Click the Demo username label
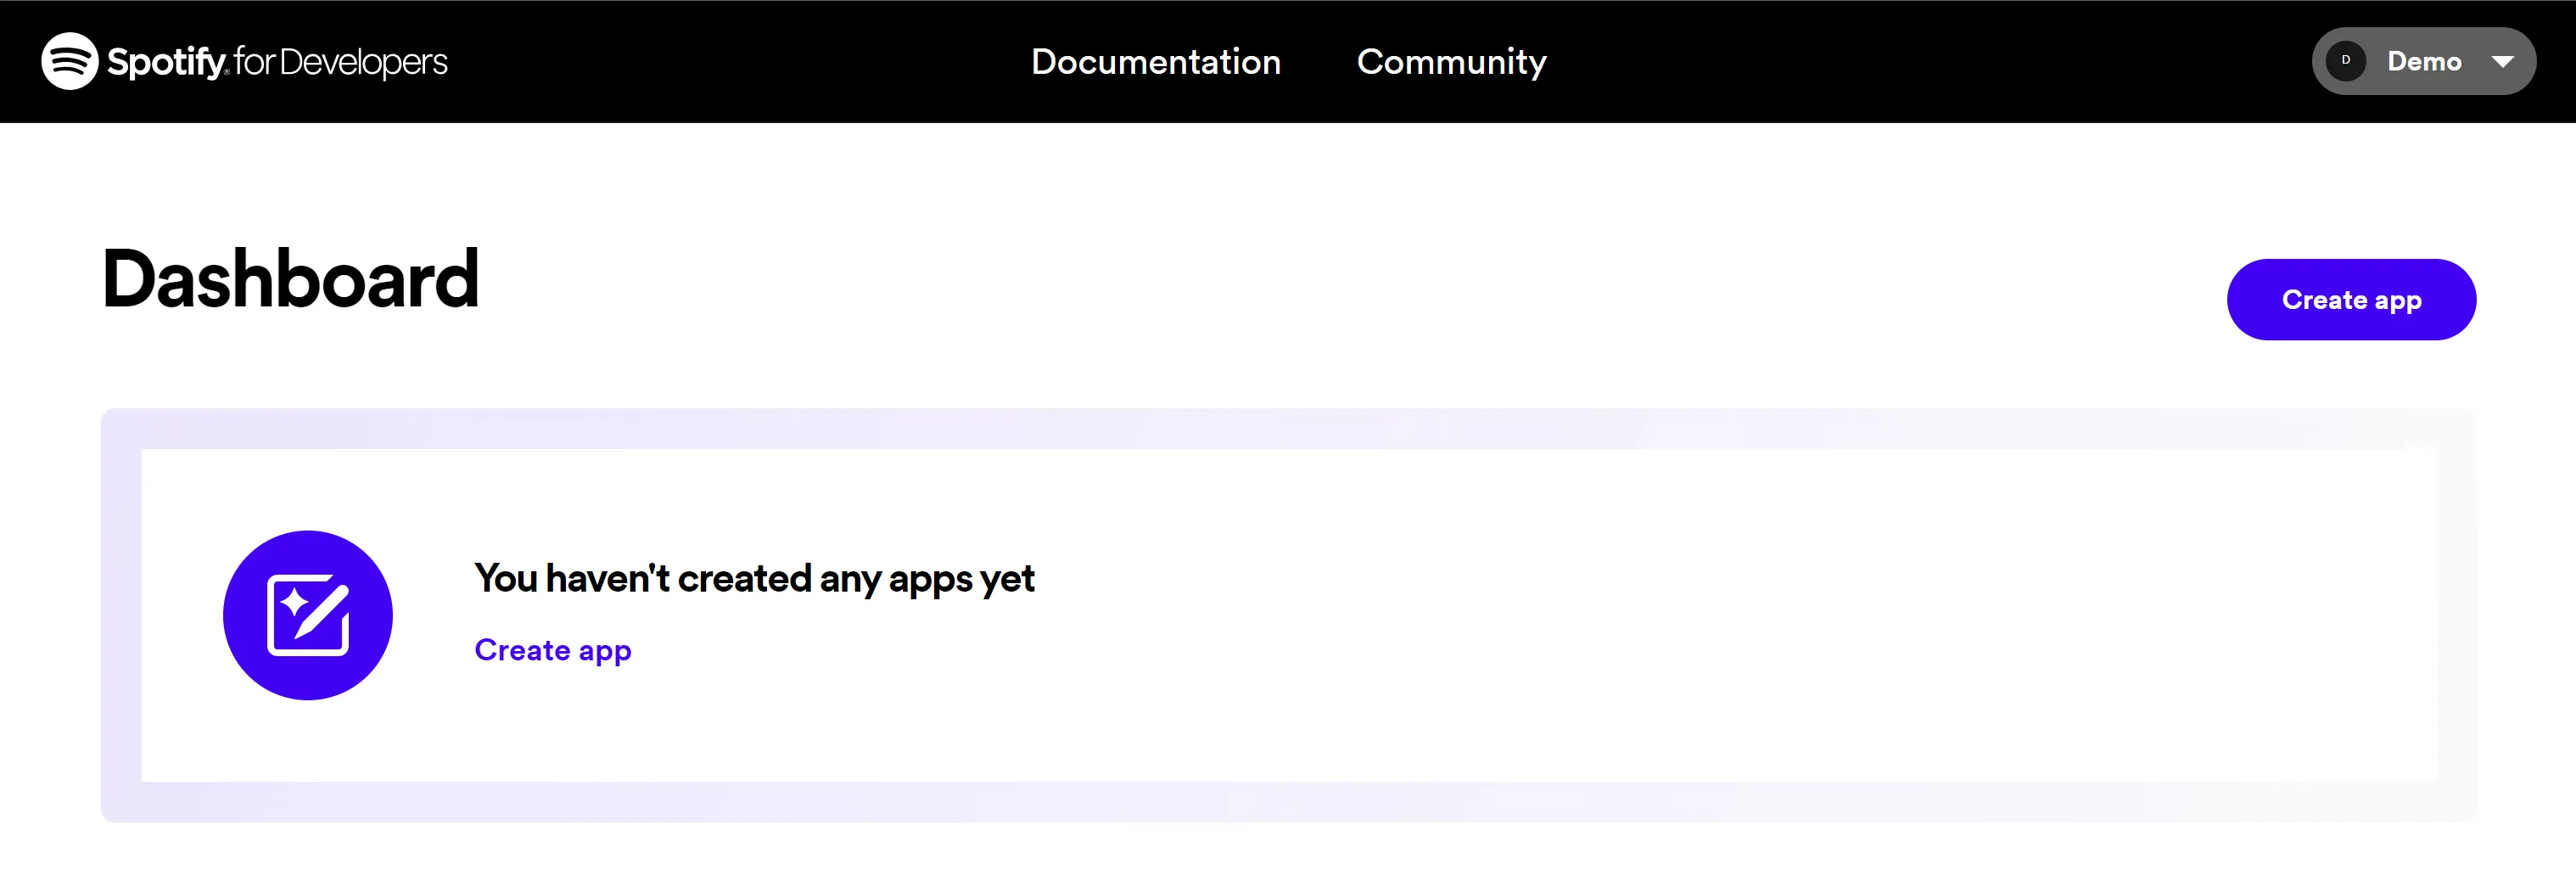 point(2423,62)
